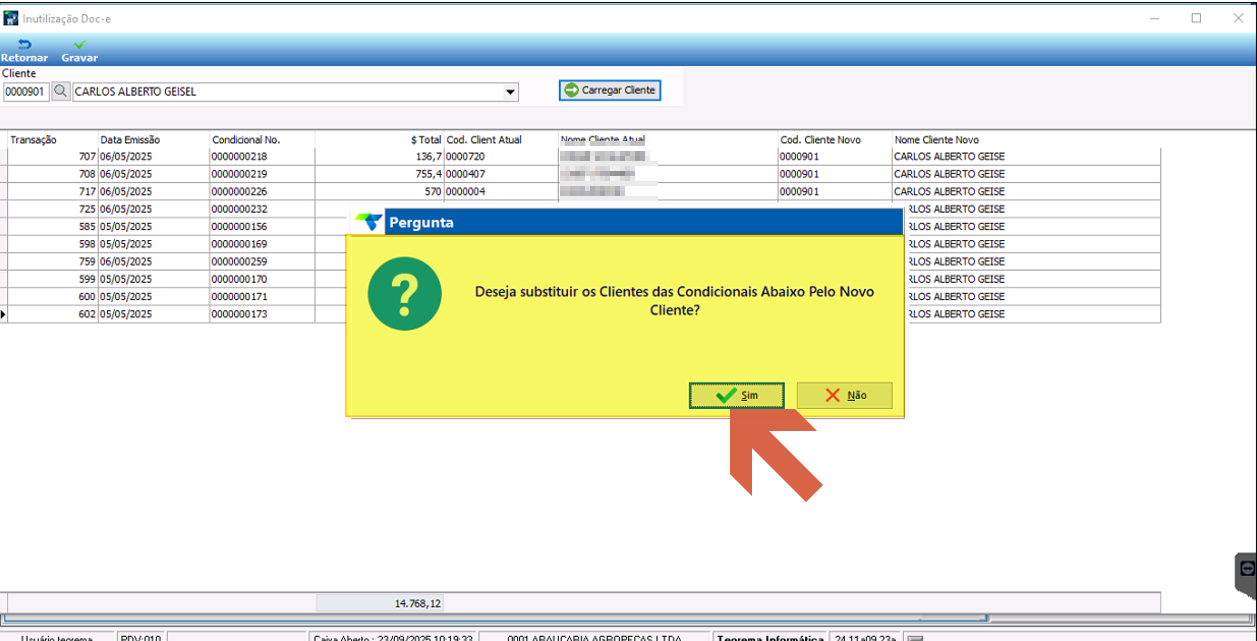This screenshot has width=1257, height=641.
Task: Click the Pergunta dialog logo icon
Action: [368, 222]
